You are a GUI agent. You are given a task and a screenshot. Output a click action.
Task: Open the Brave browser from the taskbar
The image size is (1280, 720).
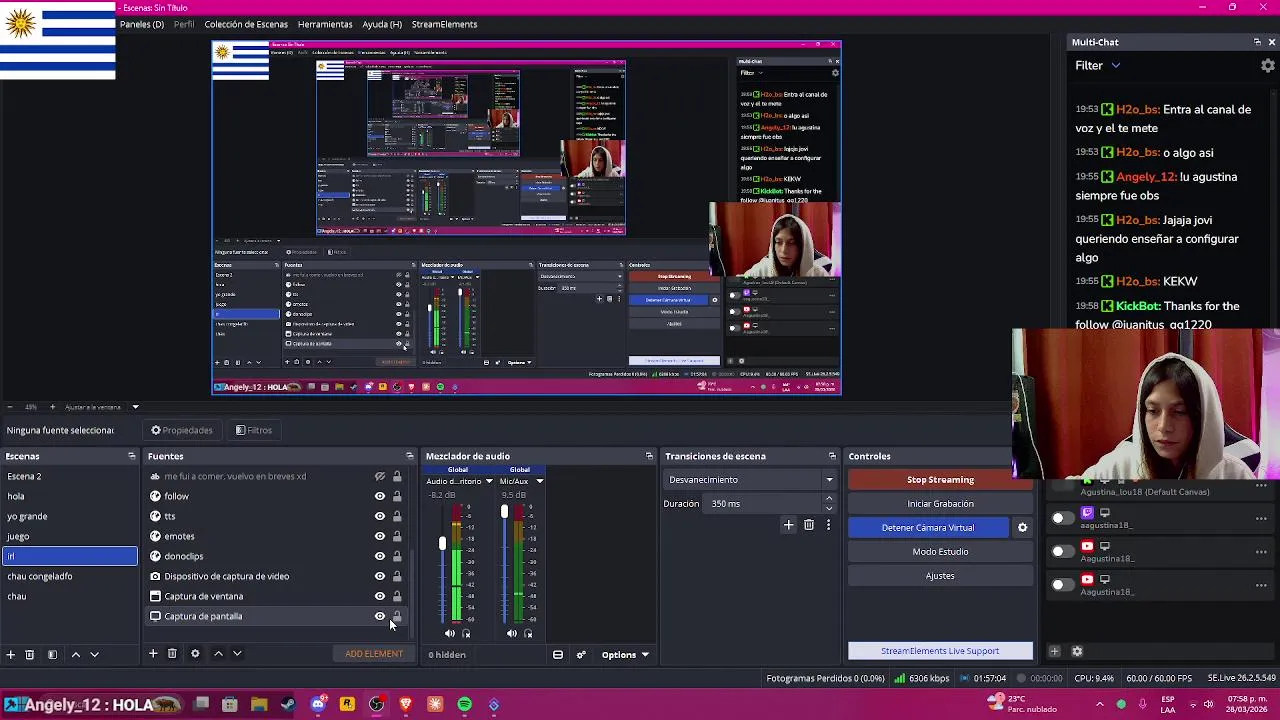coord(405,704)
